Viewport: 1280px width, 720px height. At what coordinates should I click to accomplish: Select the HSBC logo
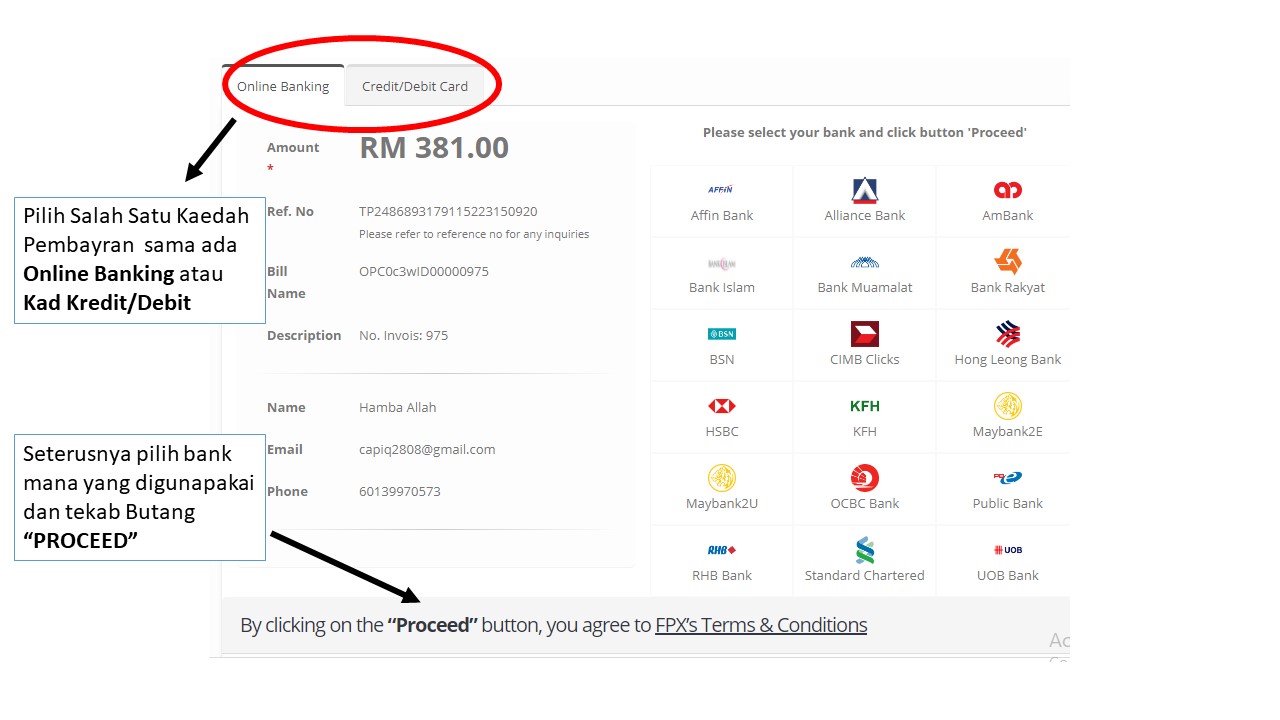[721, 406]
